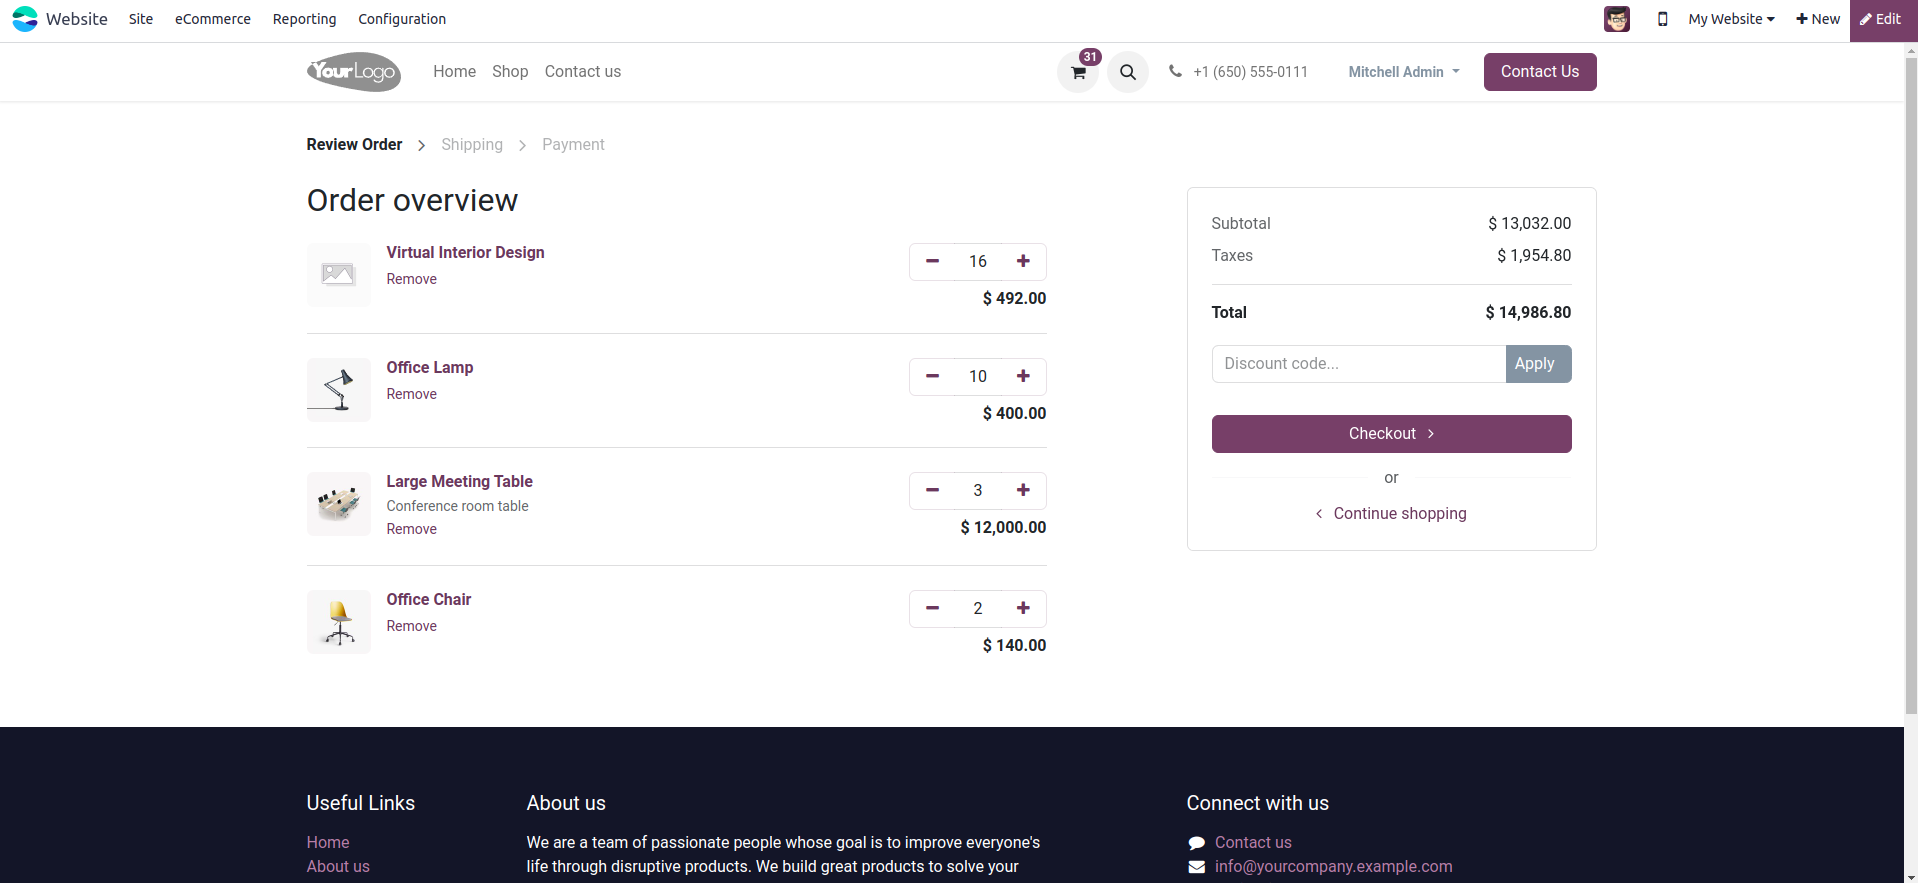Decrease Office Lamp quantity with minus
Viewport: 1918px width, 883px height.
point(932,376)
